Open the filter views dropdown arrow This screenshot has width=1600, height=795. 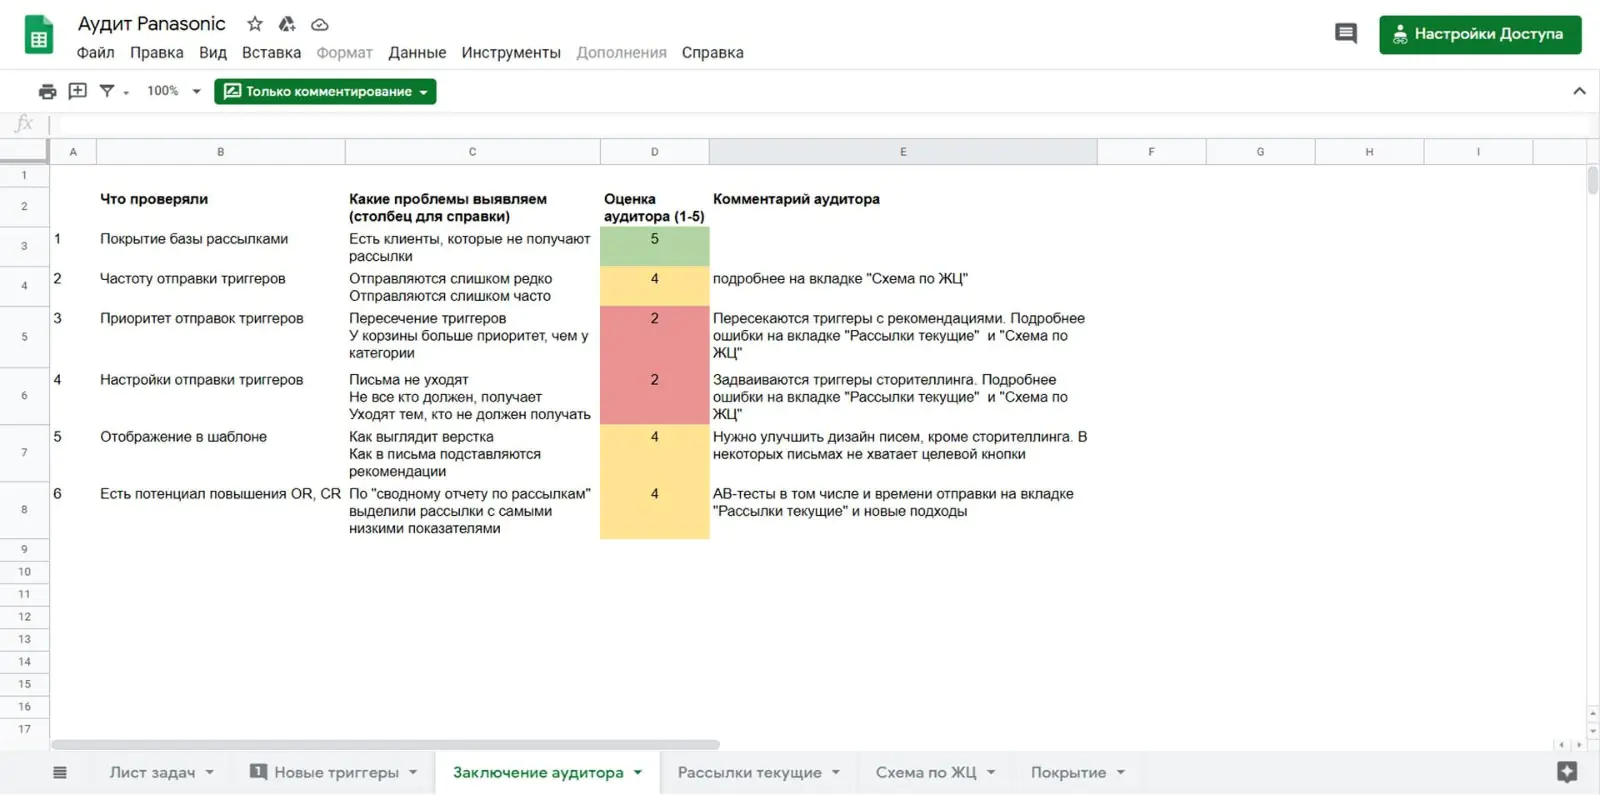point(126,93)
